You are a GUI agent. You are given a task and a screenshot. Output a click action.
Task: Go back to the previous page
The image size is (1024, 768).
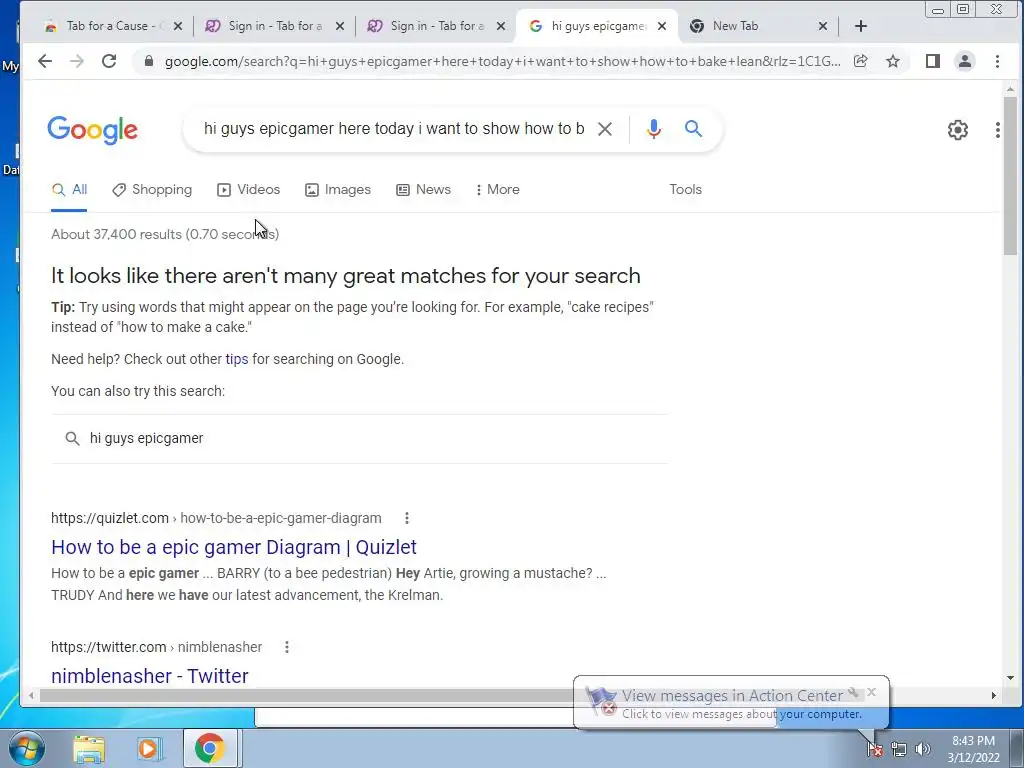coord(44,61)
